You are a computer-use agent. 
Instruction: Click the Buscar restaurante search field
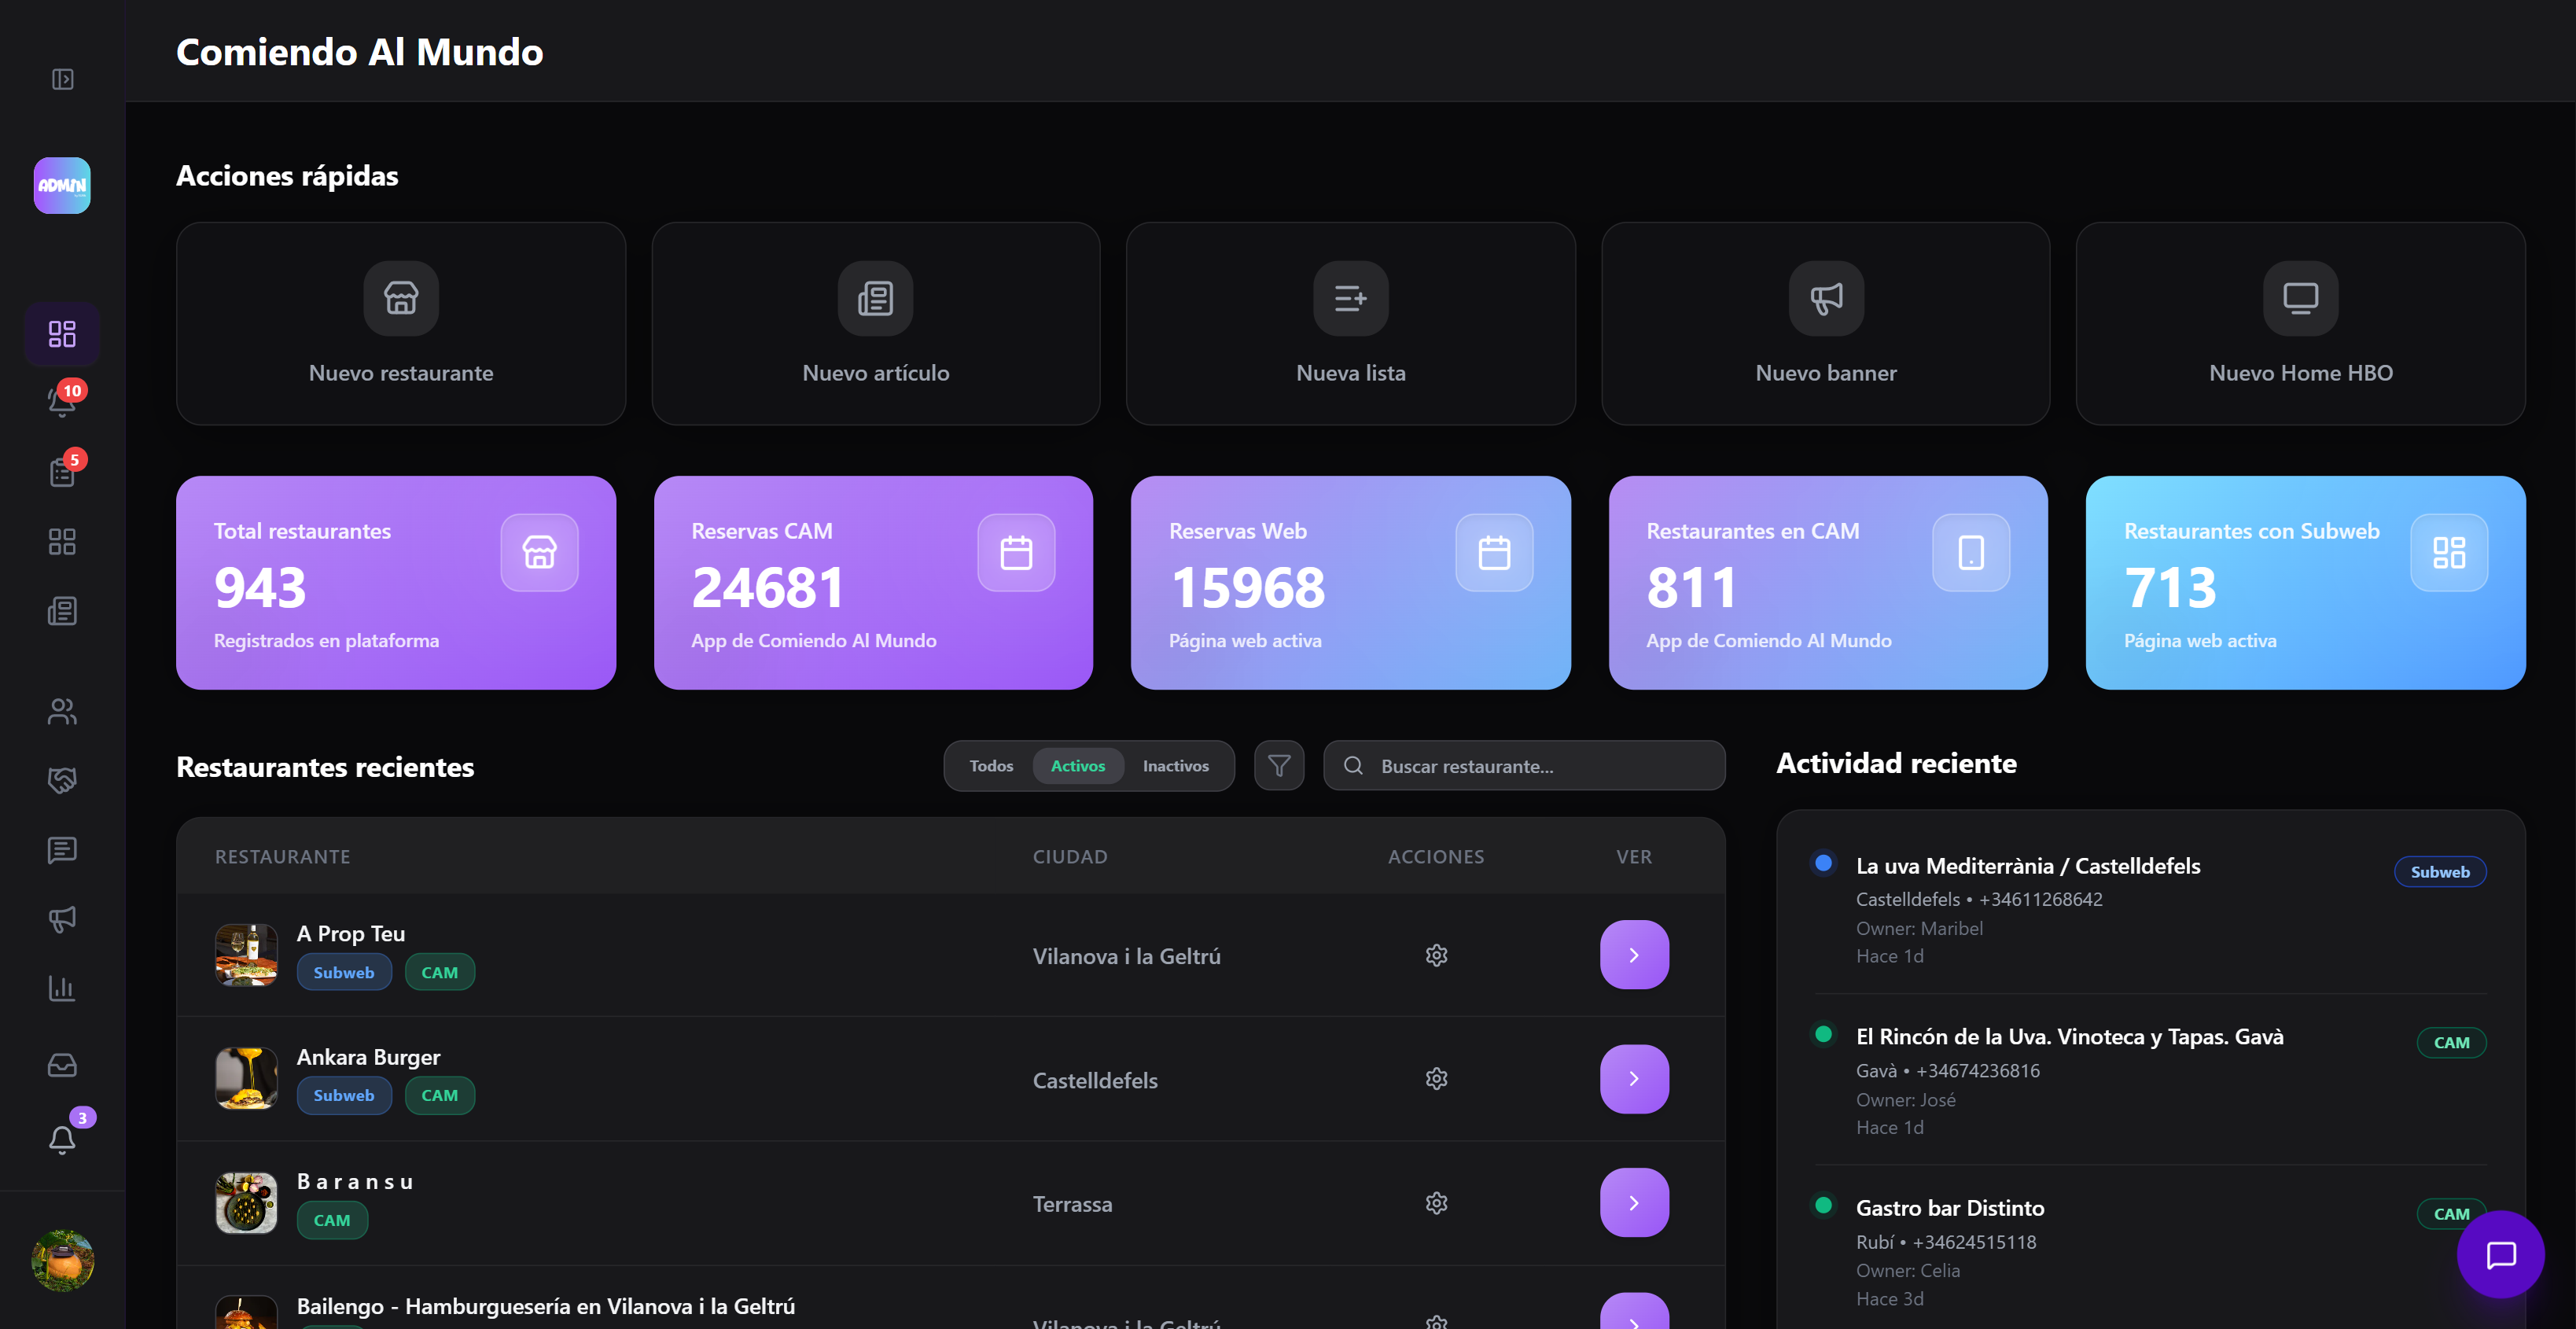[x=1525, y=766]
